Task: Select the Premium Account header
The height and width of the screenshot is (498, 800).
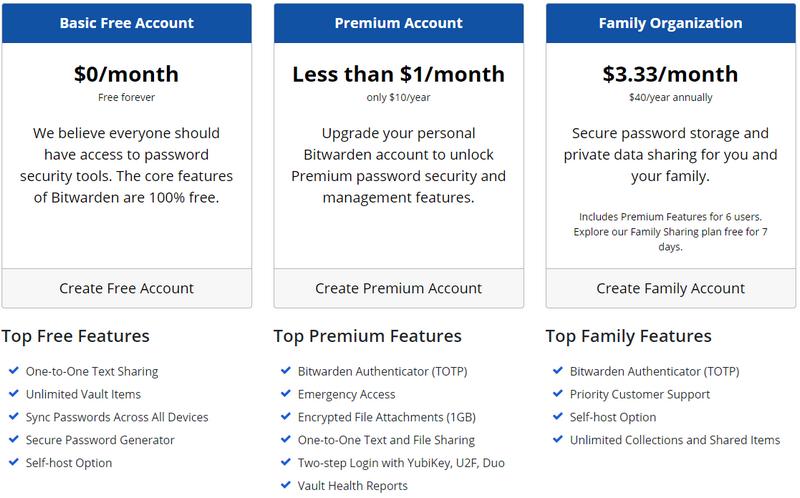Action: [x=398, y=23]
